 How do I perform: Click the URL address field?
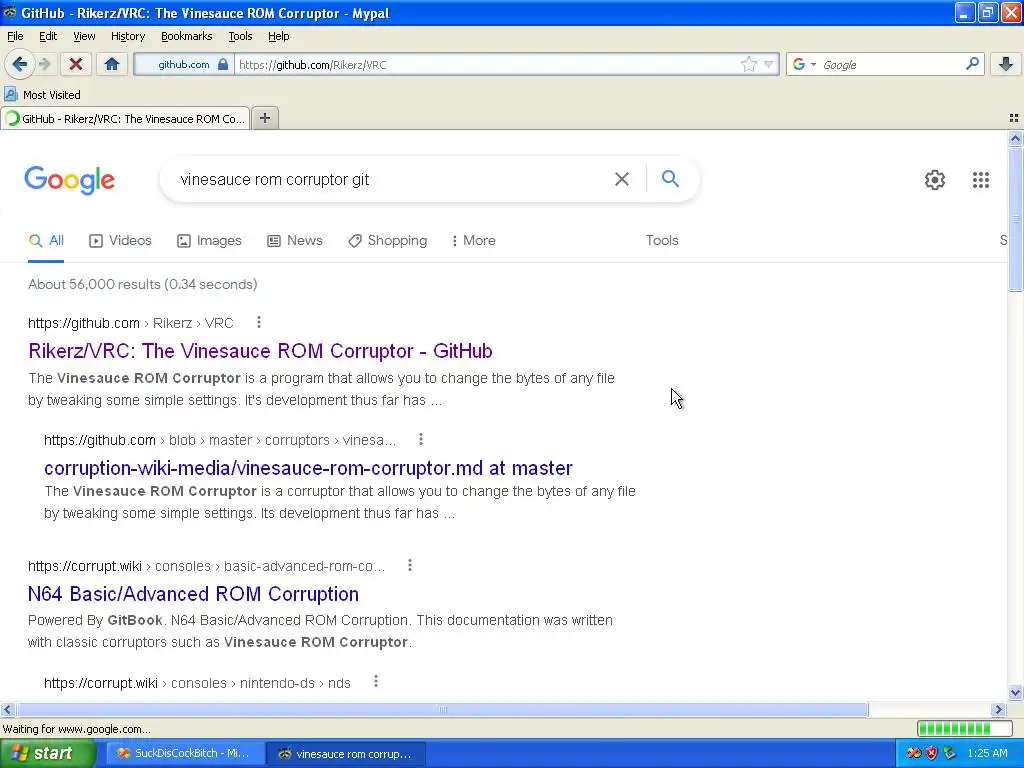487,65
